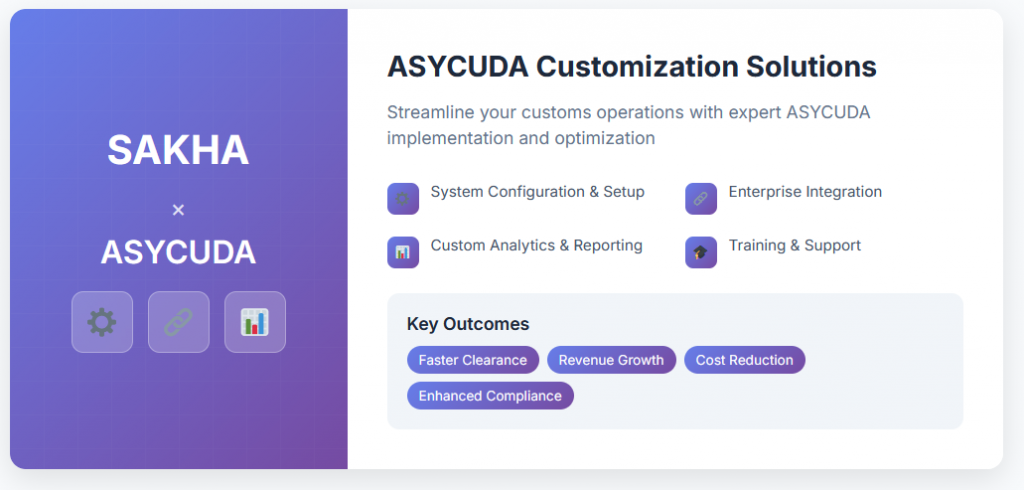1024x490 pixels.
Task: Click the chain link icon tile in purple panel
Action: (178, 322)
